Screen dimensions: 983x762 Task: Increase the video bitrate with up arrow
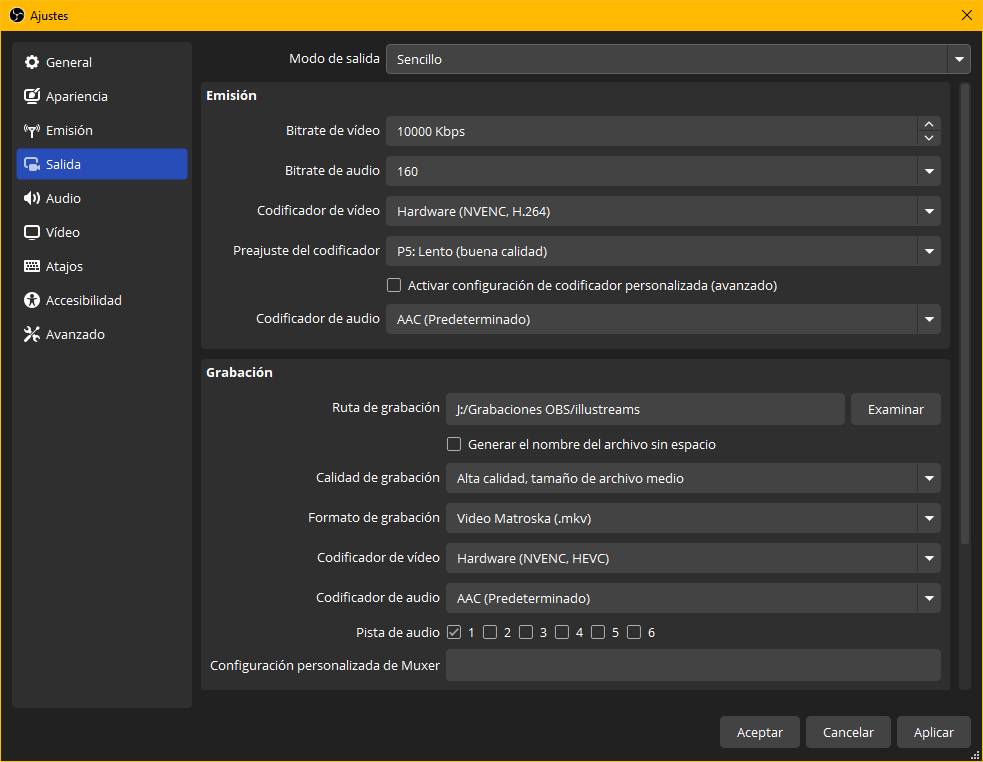929,124
